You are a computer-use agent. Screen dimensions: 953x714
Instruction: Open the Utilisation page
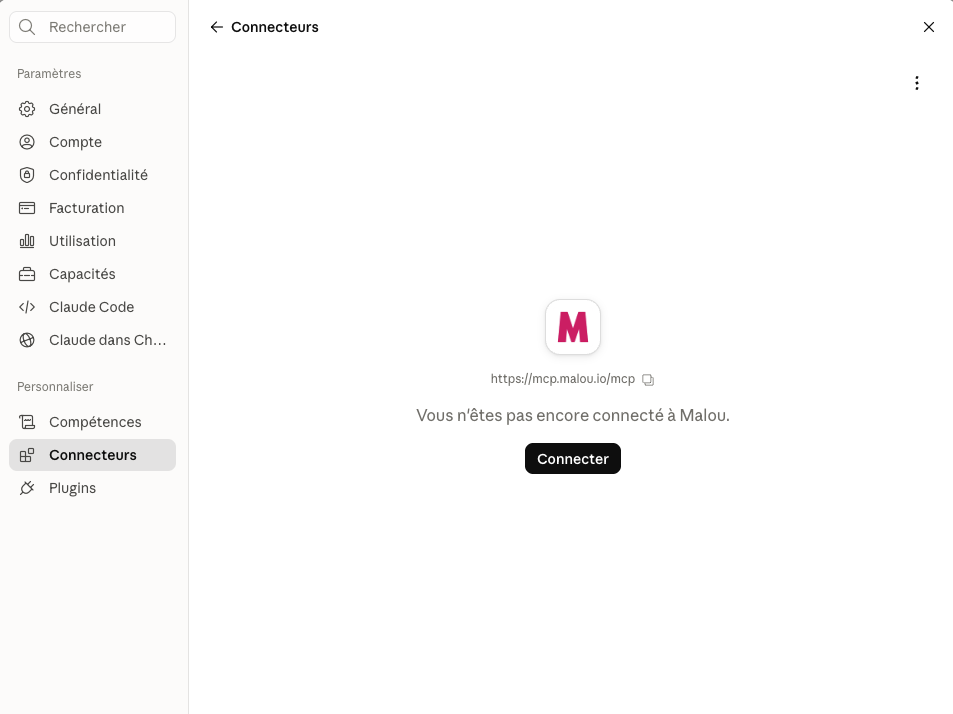(x=92, y=241)
